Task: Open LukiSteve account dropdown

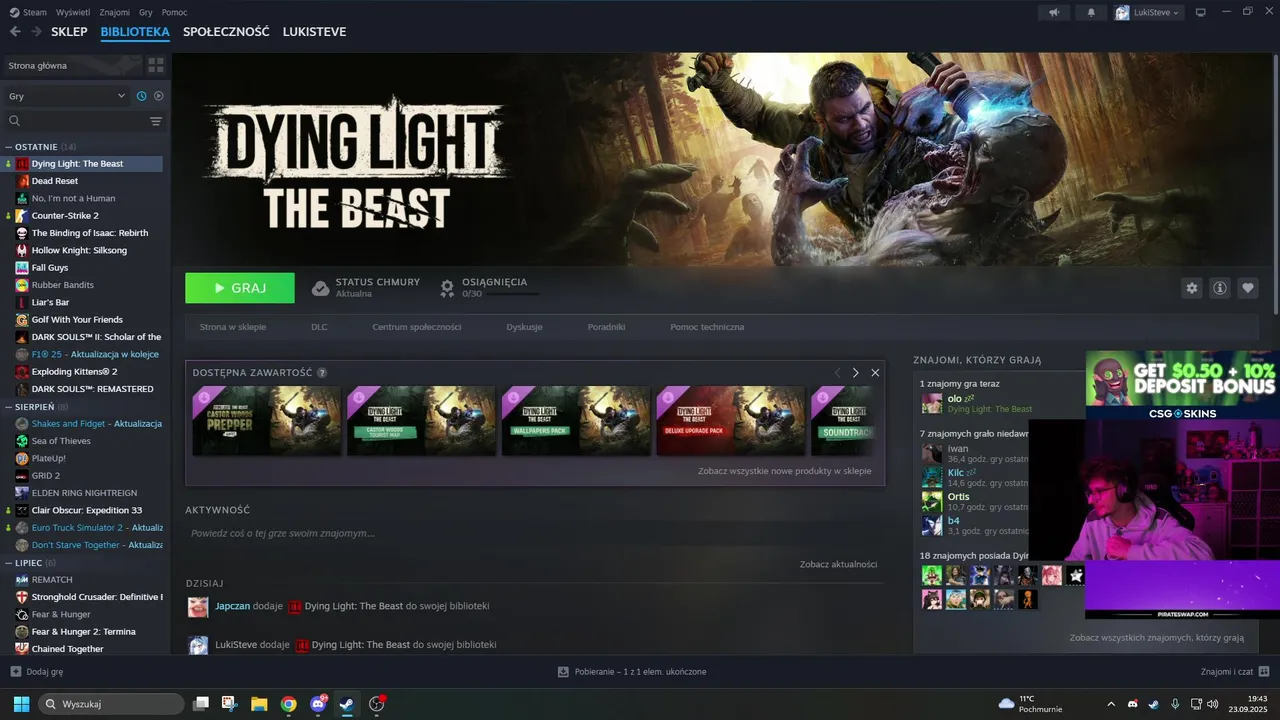Action: coord(1148,12)
